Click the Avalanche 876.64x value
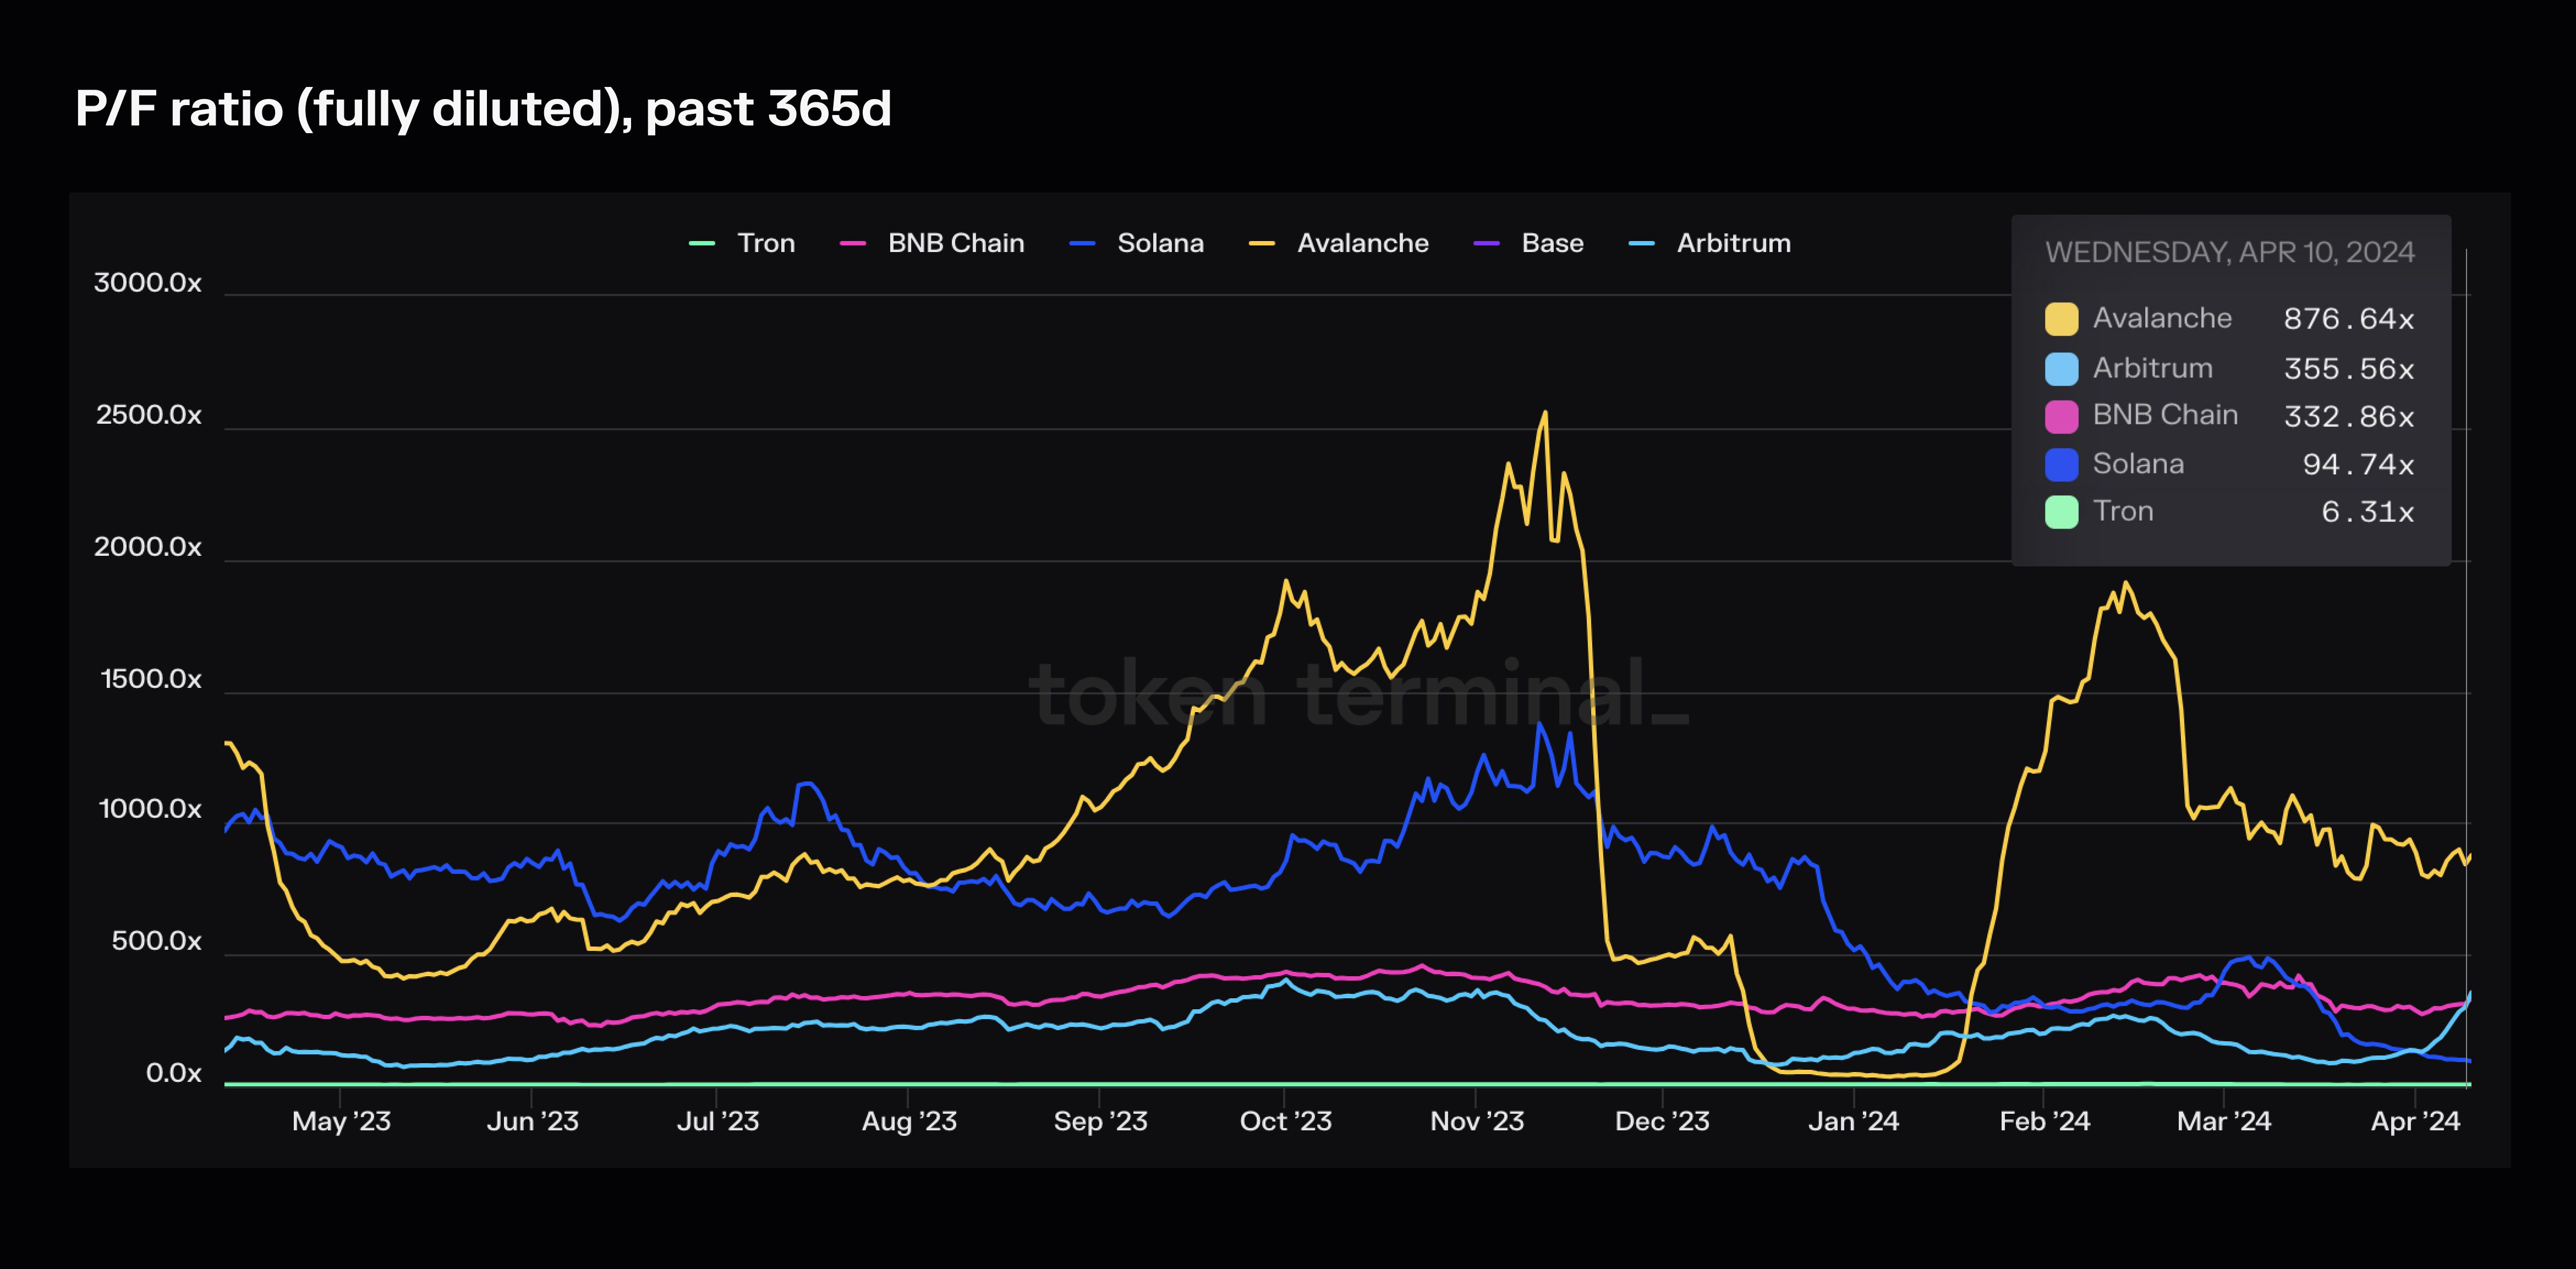This screenshot has height=1269, width=2576. (x=2348, y=319)
